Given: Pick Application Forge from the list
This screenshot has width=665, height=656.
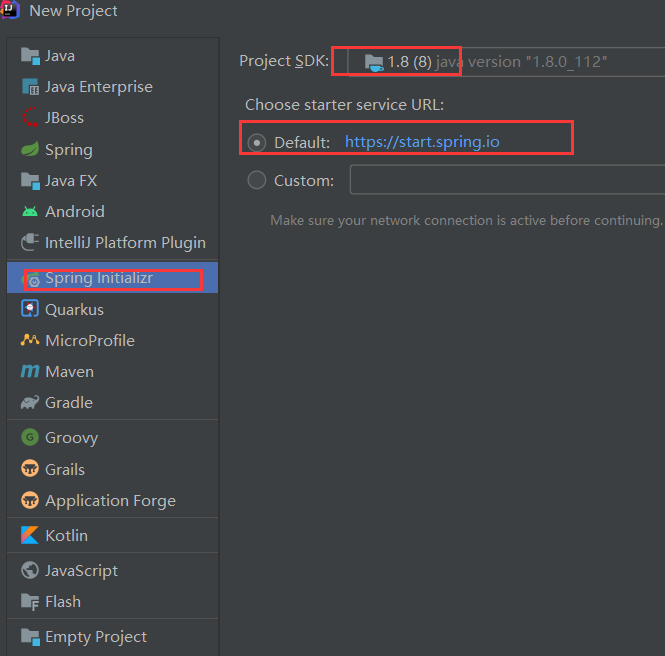Looking at the screenshot, I should (110, 501).
